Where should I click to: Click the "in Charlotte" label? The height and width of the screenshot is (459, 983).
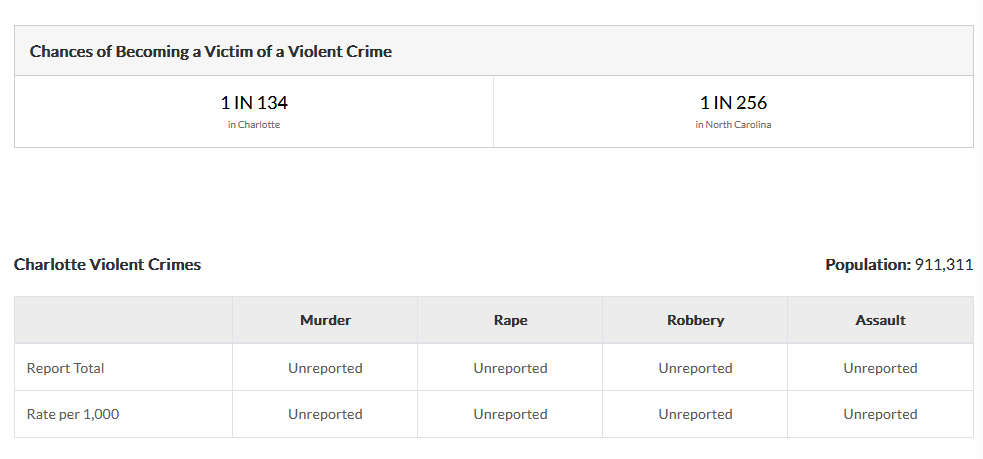(254, 125)
